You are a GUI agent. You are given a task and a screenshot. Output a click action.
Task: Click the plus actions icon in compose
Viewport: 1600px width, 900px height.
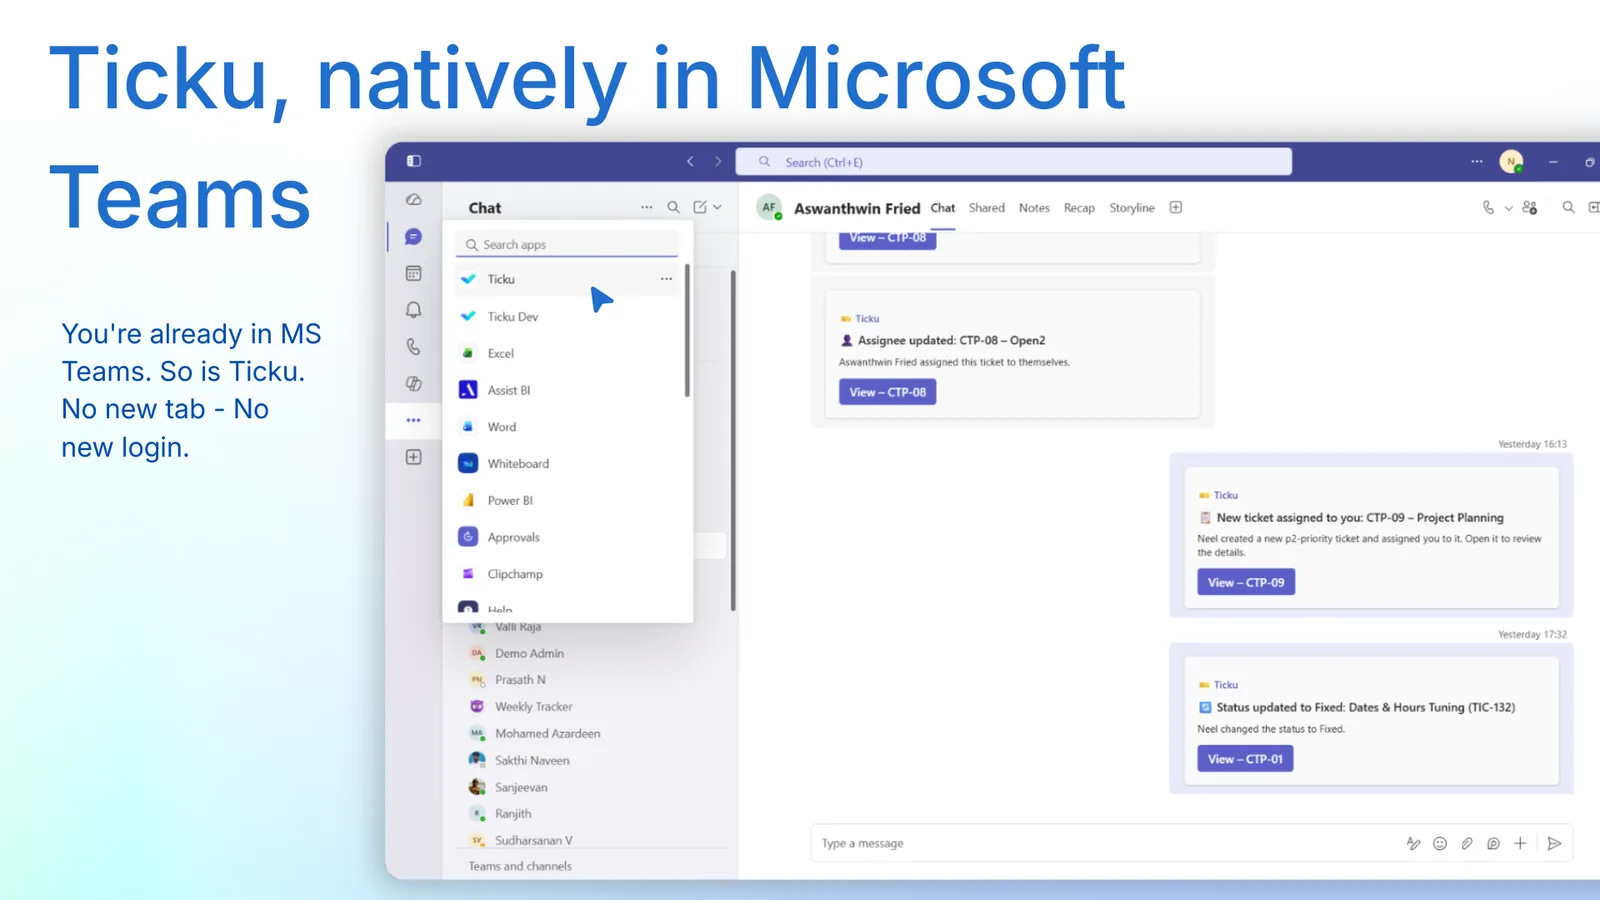[1520, 843]
